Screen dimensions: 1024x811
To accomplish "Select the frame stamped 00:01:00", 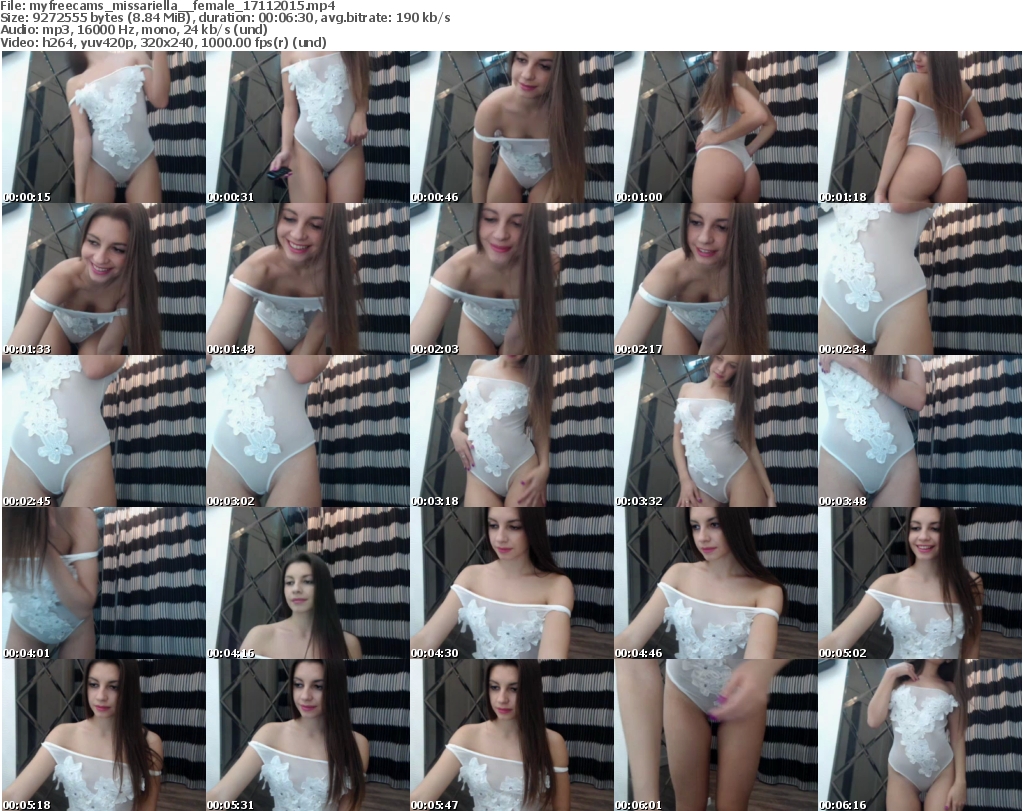I will [716, 127].
